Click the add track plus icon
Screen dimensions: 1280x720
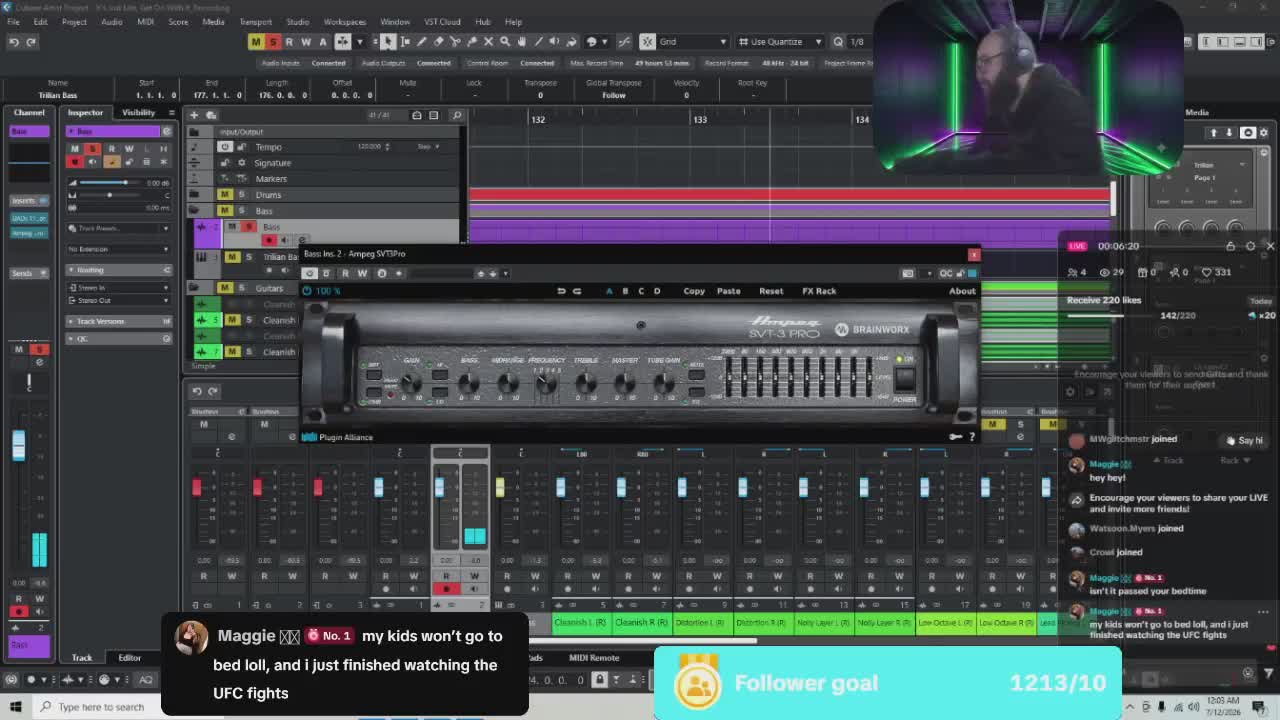pyautogui.click(x=195, y=115)
